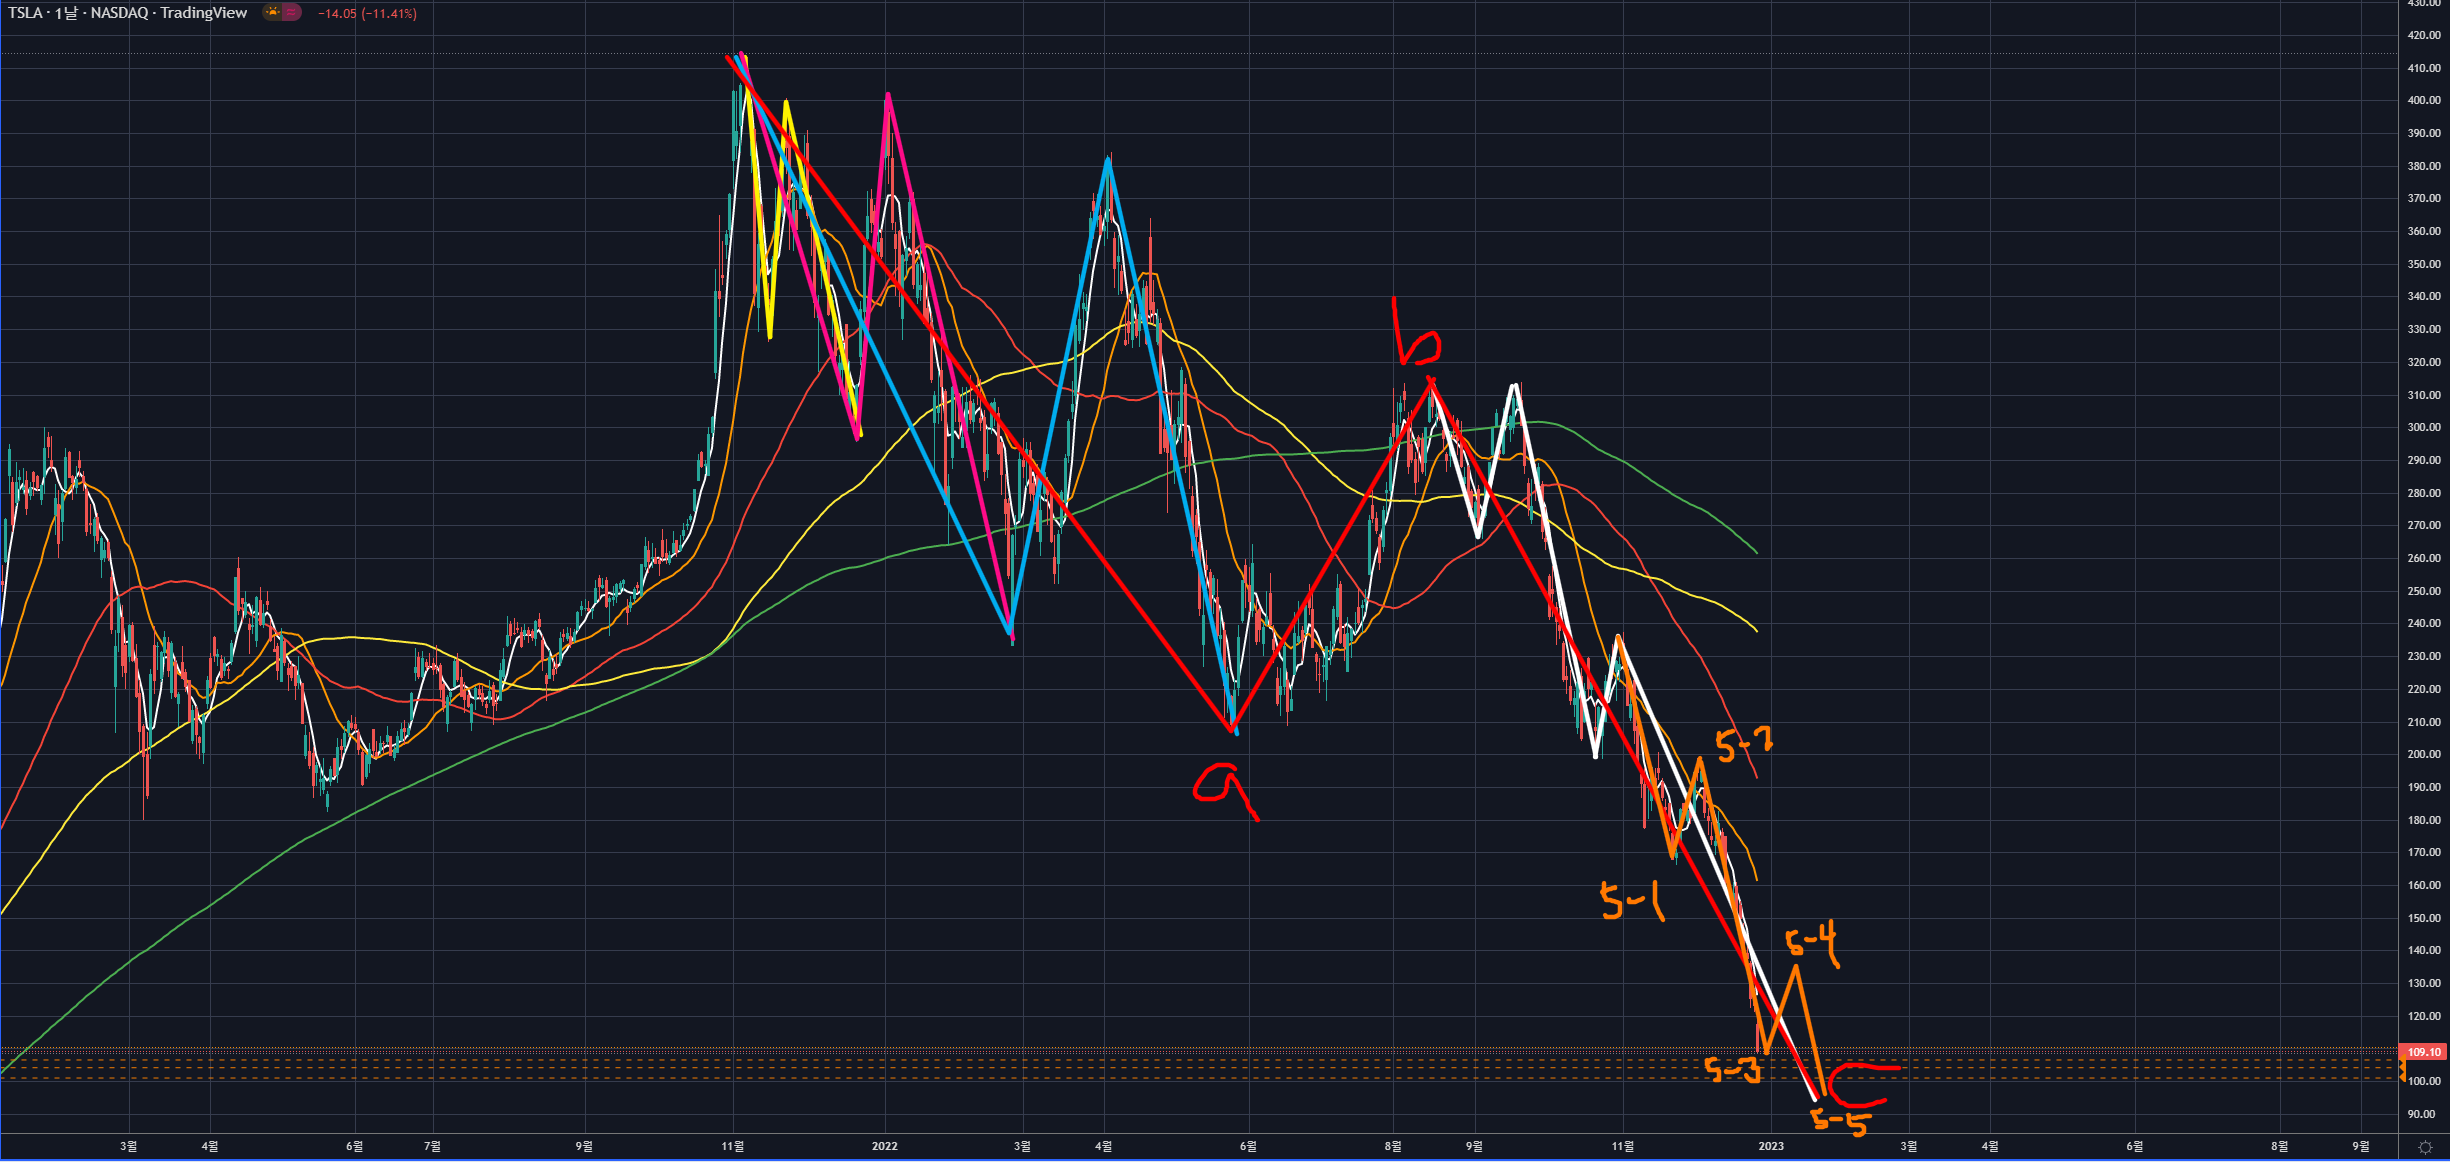Image resolution: width=2450 pixels, height=1162 pixels.
Task: Click the -14.05 (-11.41%) price change value
Action: pos(367,14)
